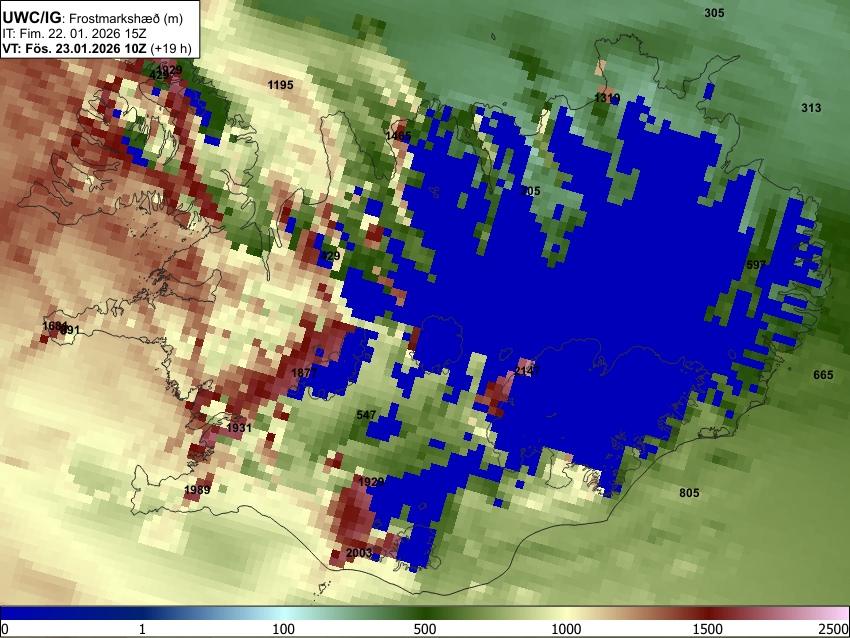Click the 1989 value label
Image resolution: width=850 pixels, height=638 pixels.
[x=197, y=490]
